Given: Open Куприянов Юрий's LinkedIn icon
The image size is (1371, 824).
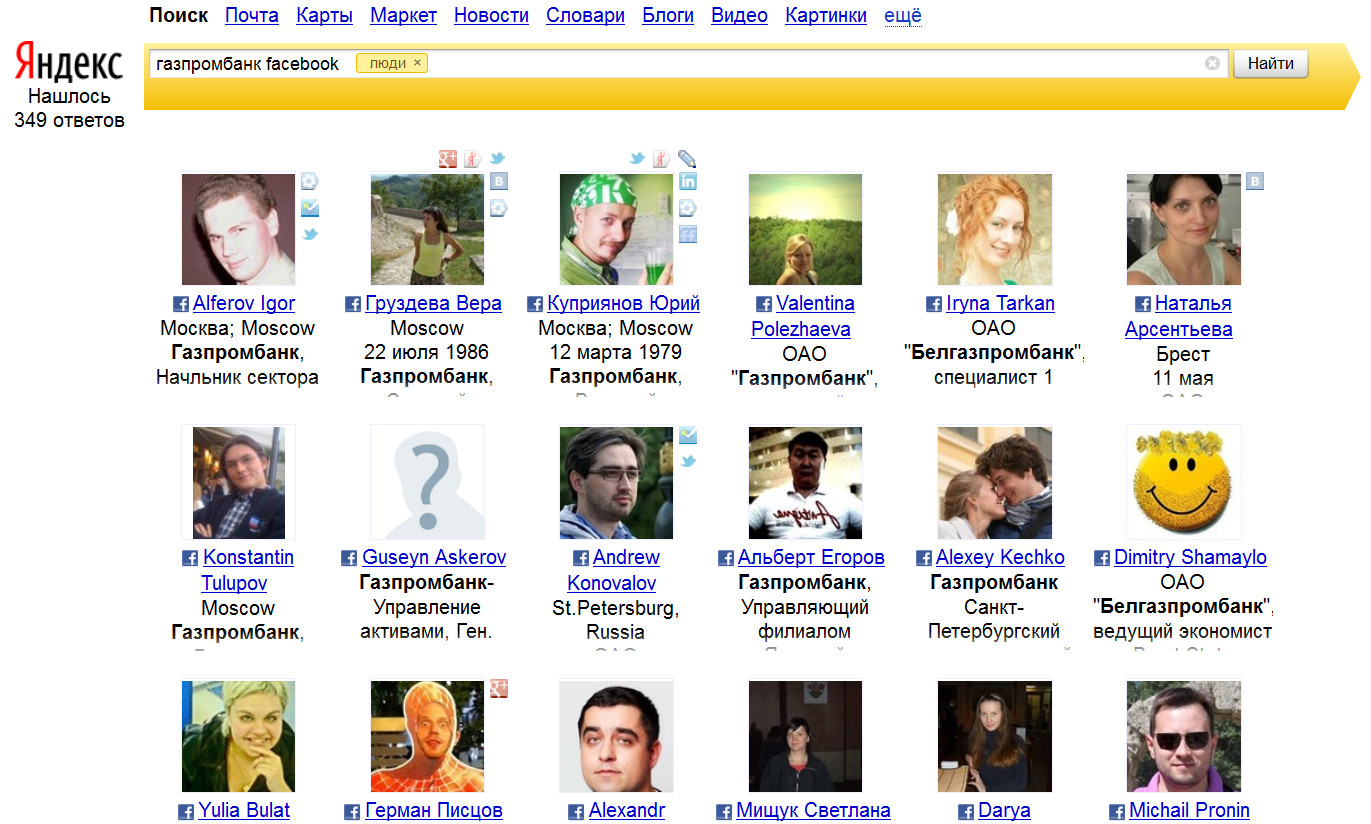Looking at the screenshot, I should click(x=688, y=181).
